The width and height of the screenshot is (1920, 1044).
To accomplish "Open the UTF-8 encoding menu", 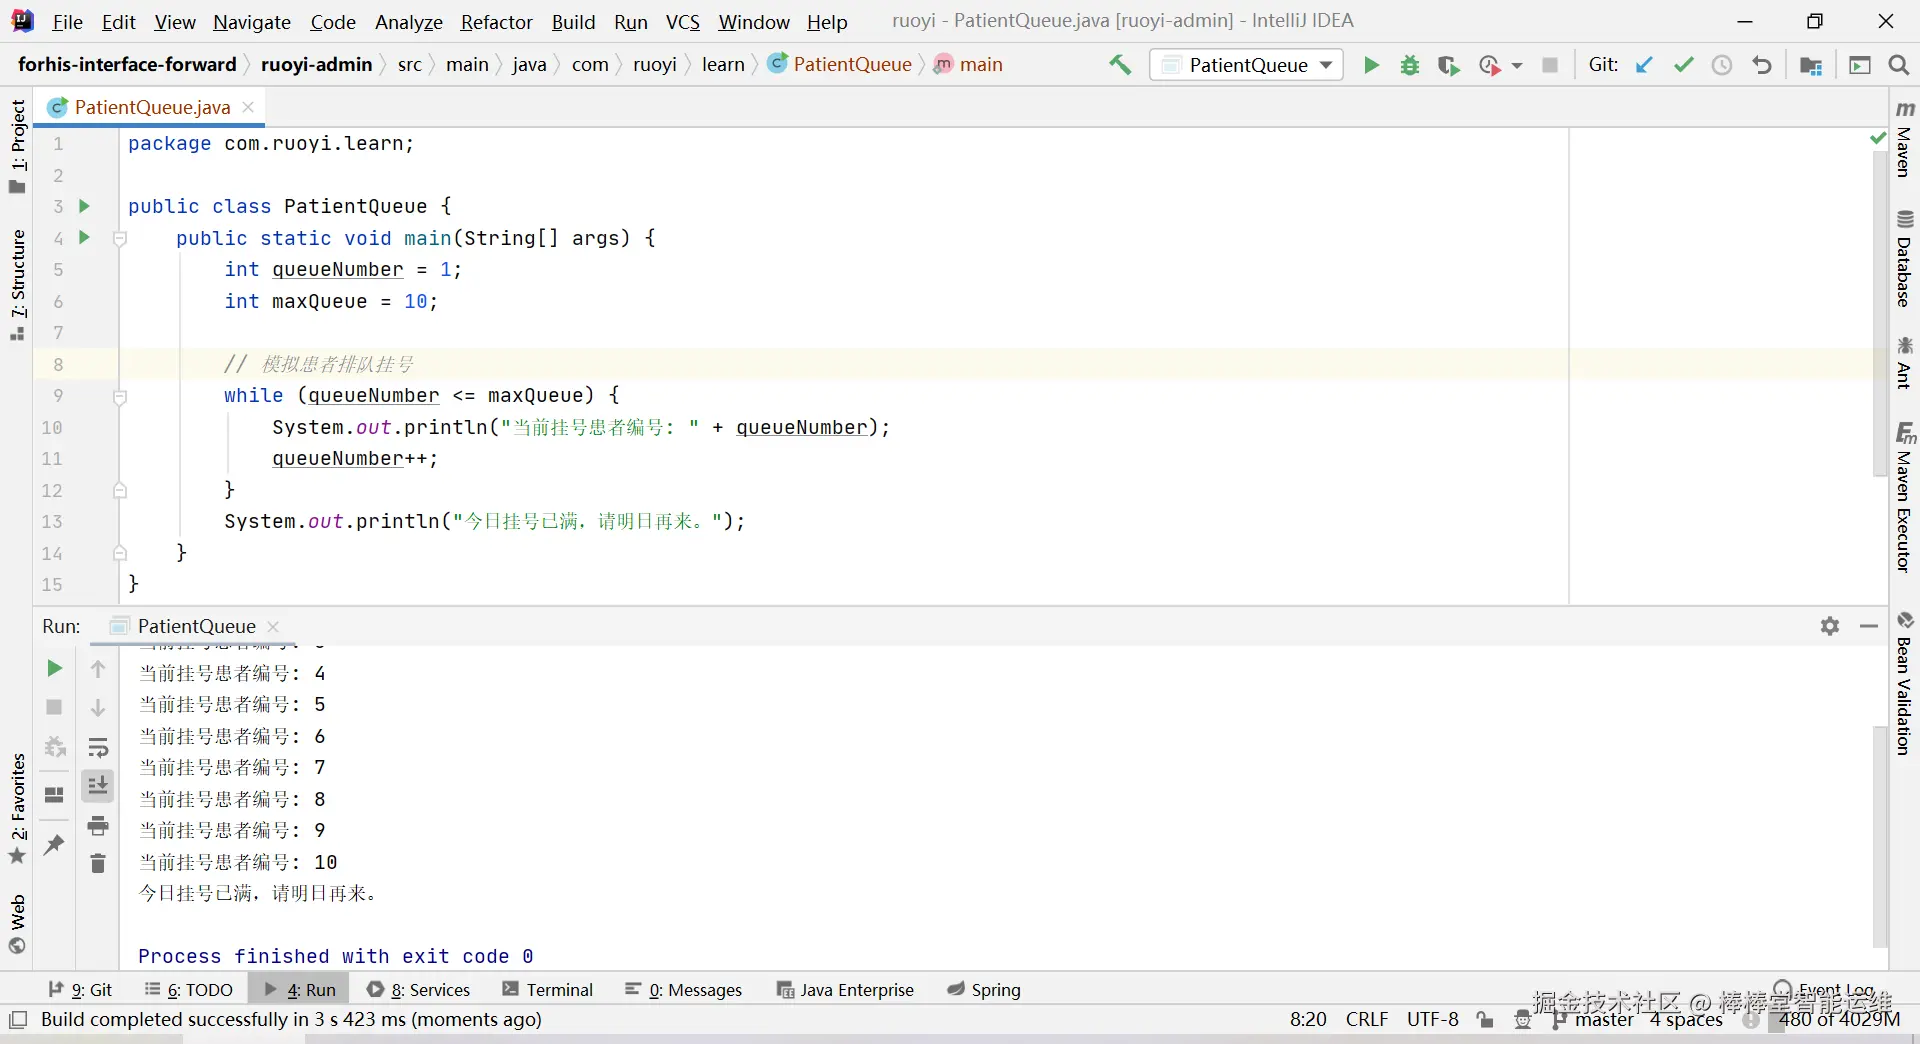I will click(1432, 1019).
